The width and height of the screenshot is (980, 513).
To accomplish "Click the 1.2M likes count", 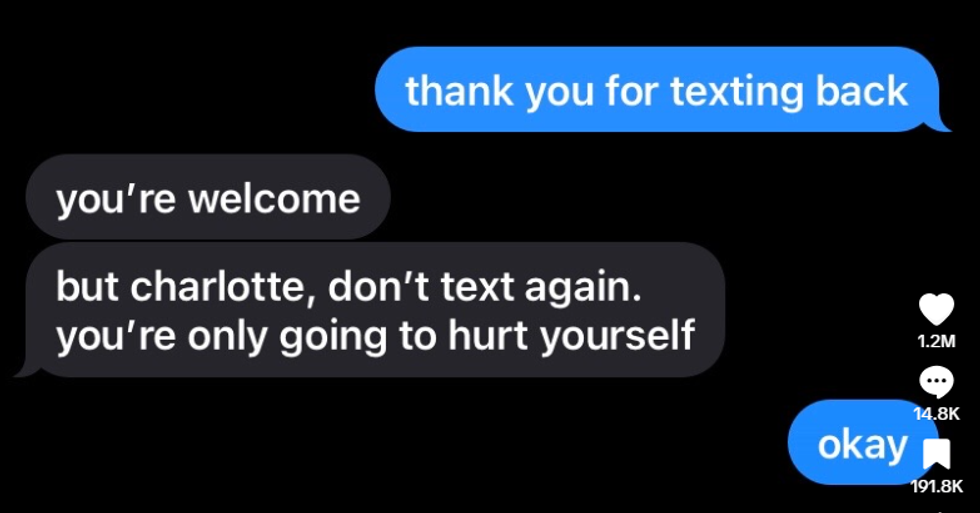I will coord(936,341).
